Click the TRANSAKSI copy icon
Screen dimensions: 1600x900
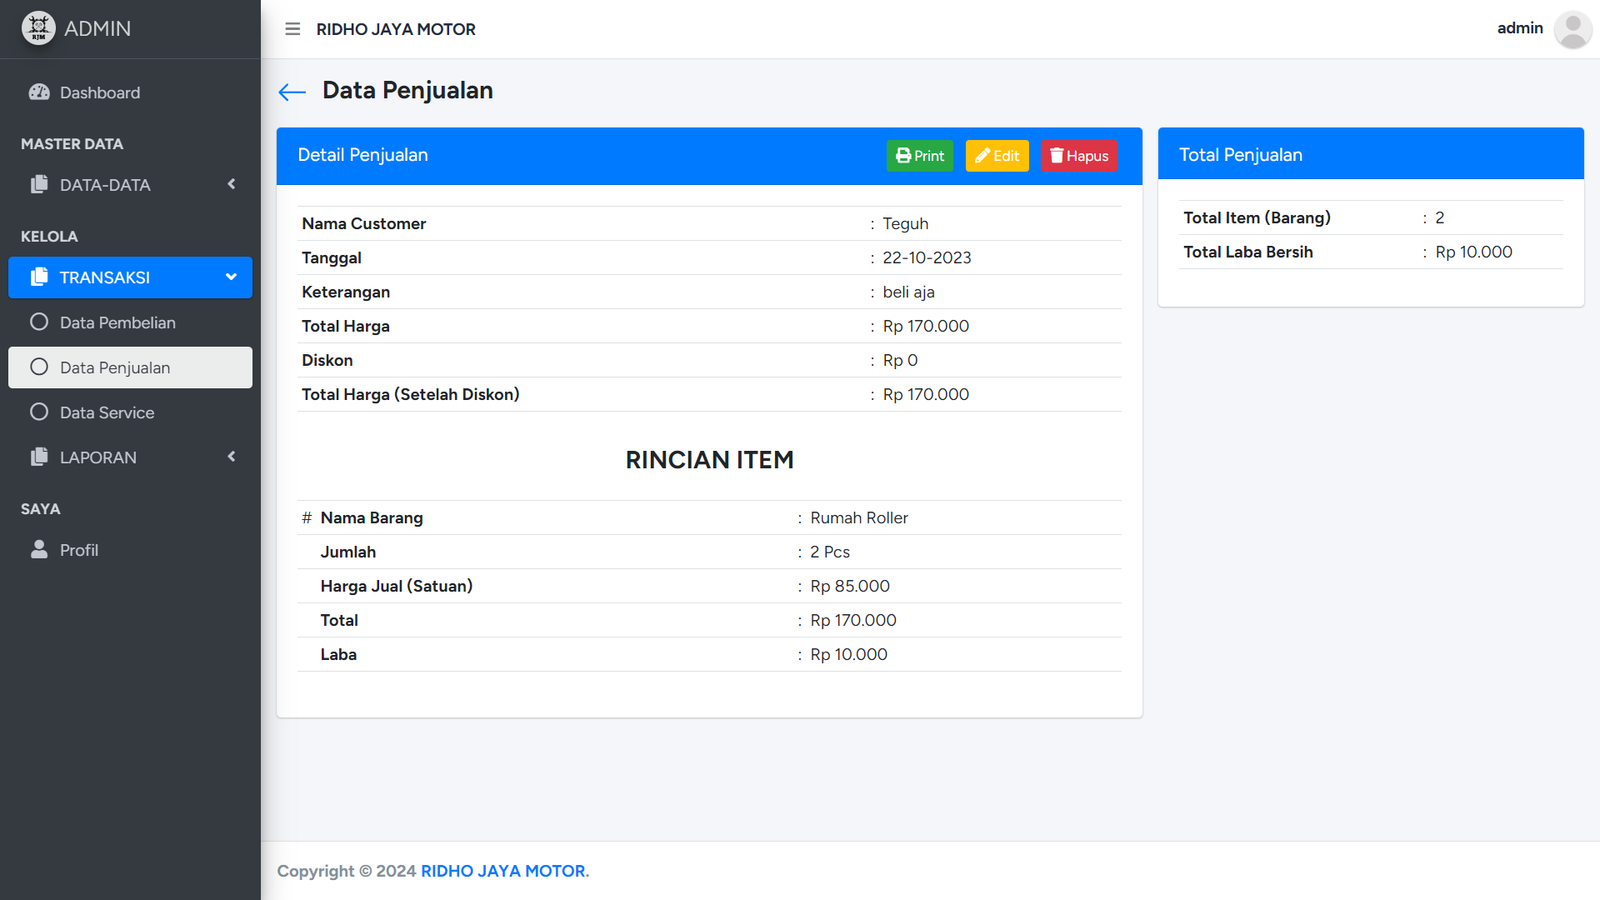coord(39,277)
